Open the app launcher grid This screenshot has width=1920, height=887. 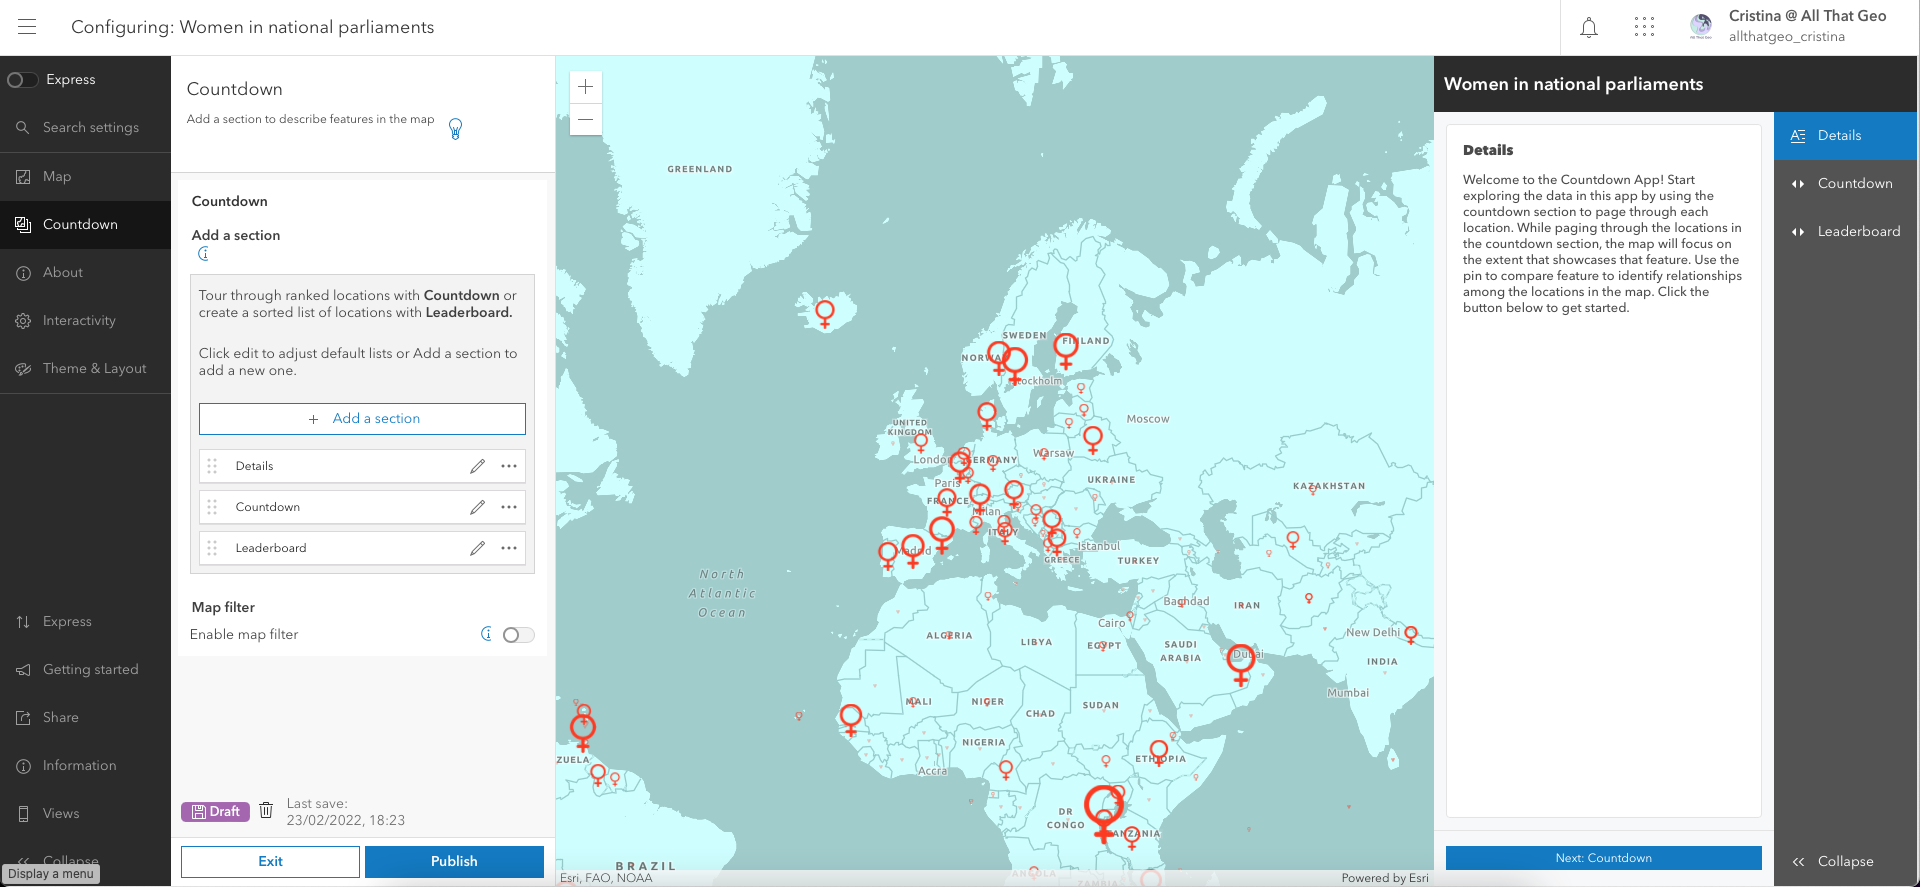1644,27
